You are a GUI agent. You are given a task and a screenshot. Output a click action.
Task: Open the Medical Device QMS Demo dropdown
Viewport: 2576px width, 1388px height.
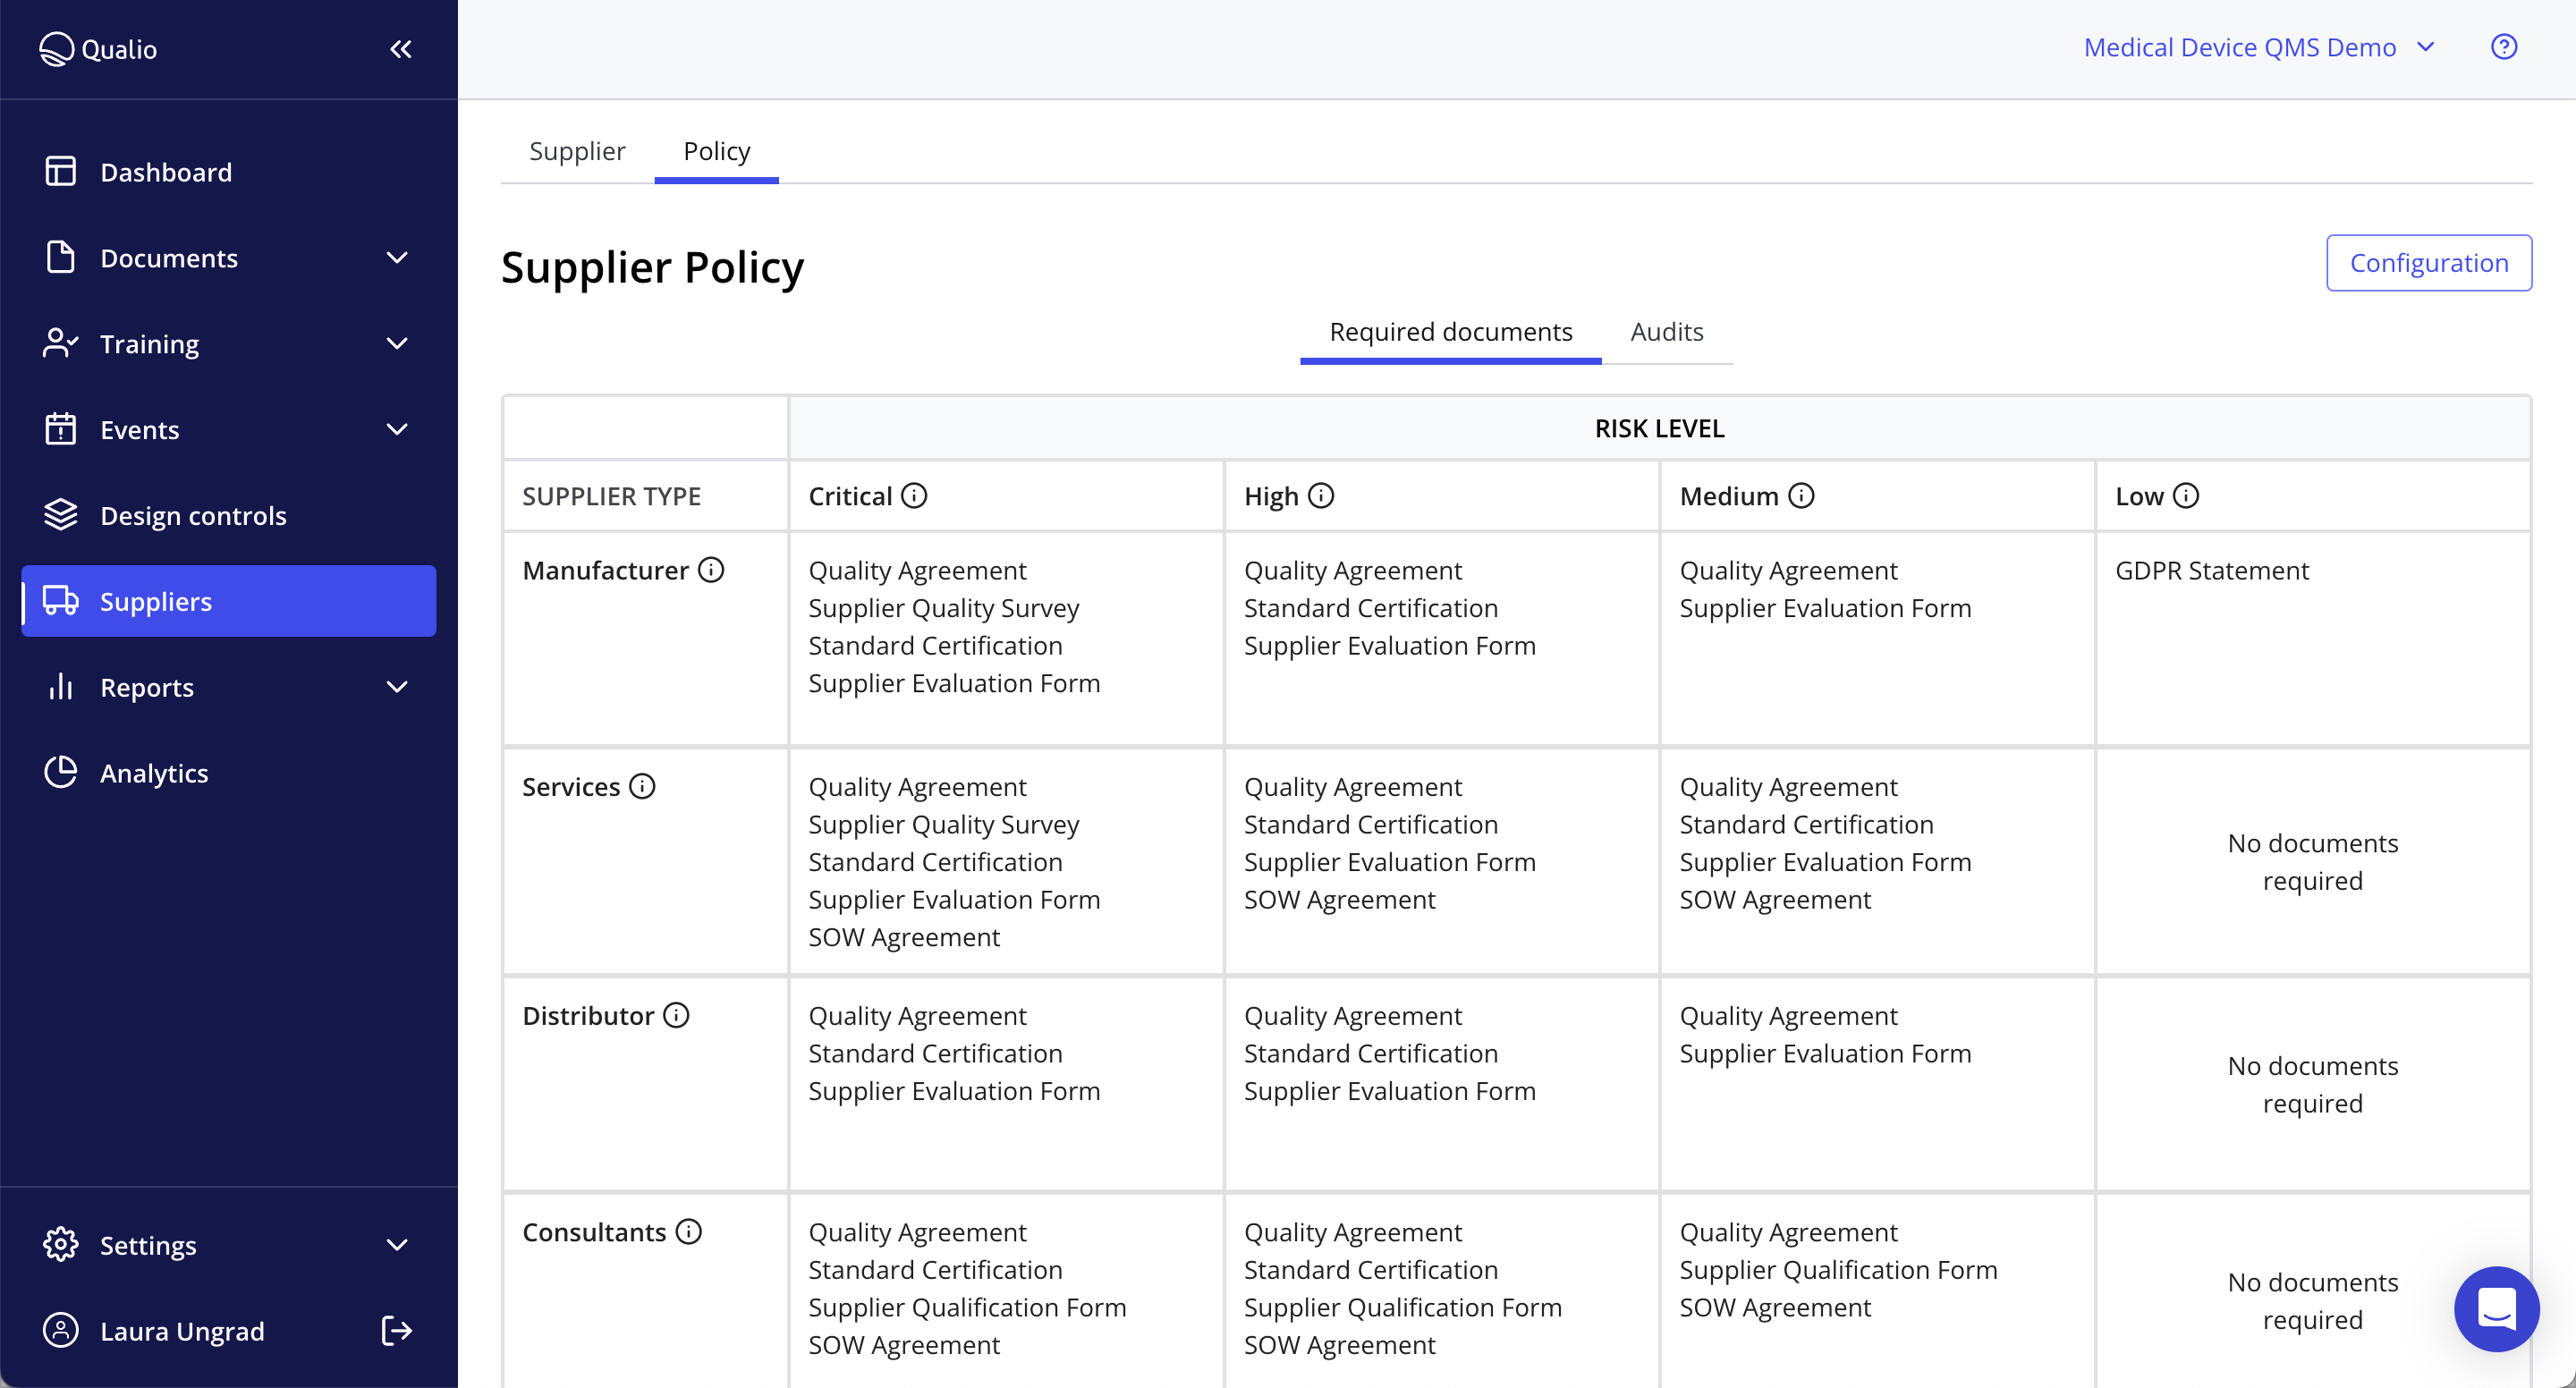point(2259,46)
